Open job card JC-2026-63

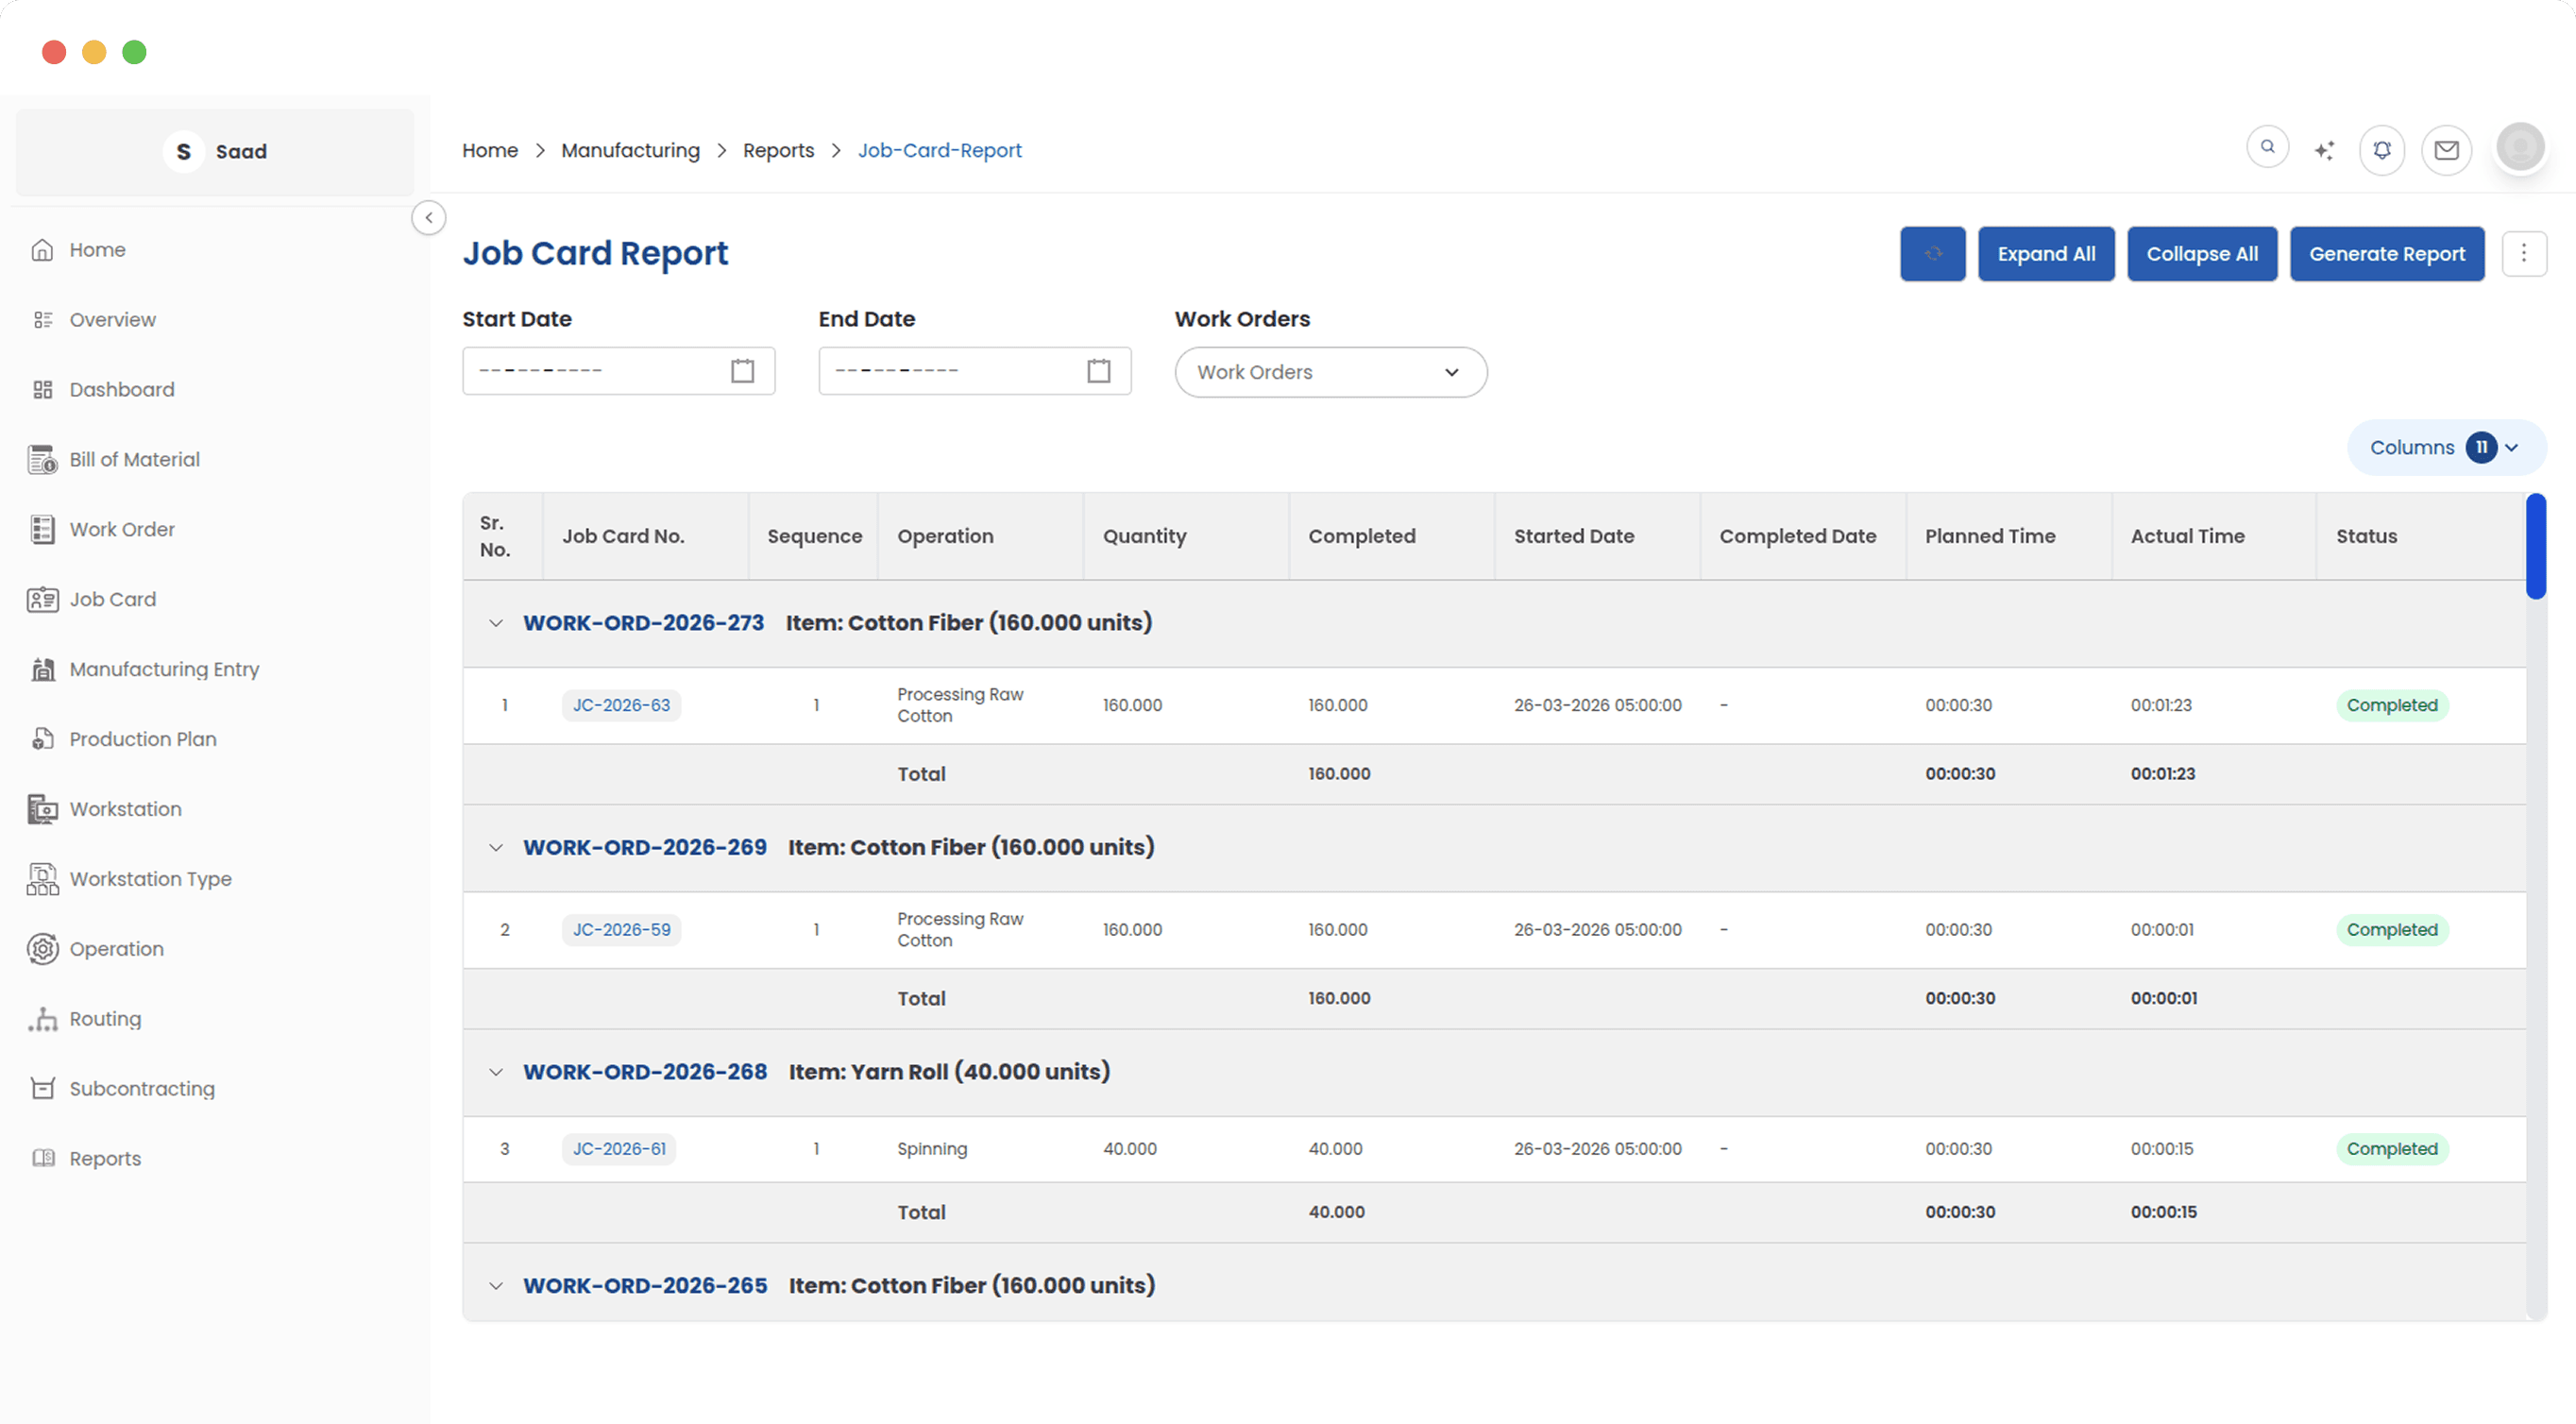click(621, 705)
